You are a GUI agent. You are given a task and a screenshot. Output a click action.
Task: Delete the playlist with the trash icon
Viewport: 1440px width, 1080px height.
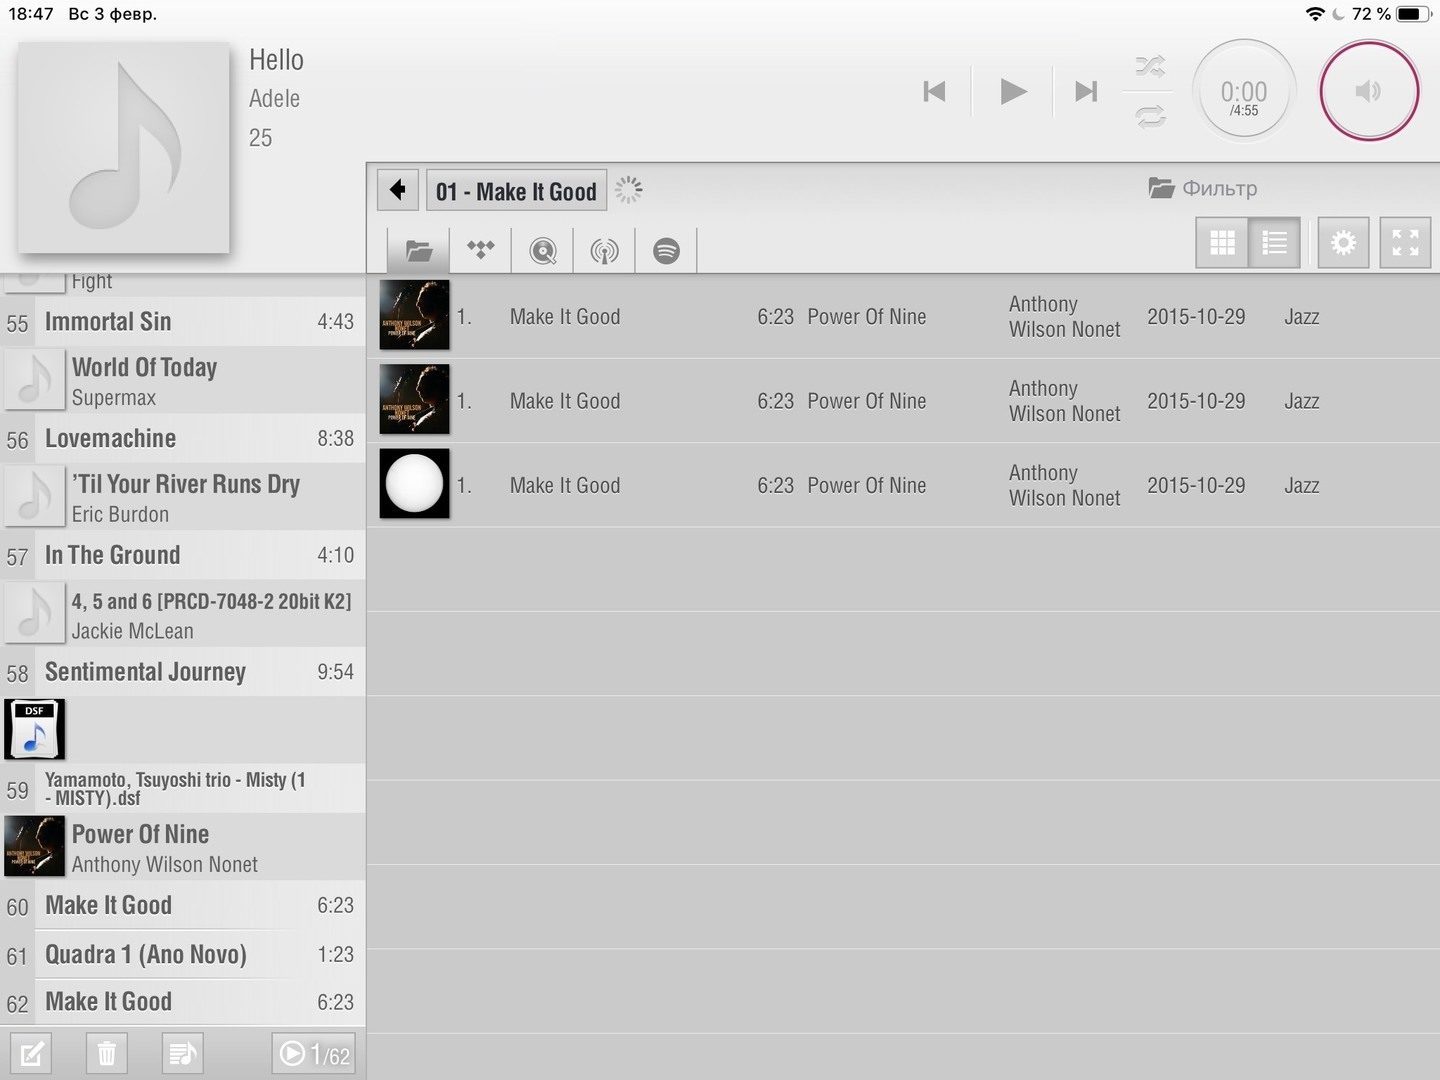pos(107,1054)
